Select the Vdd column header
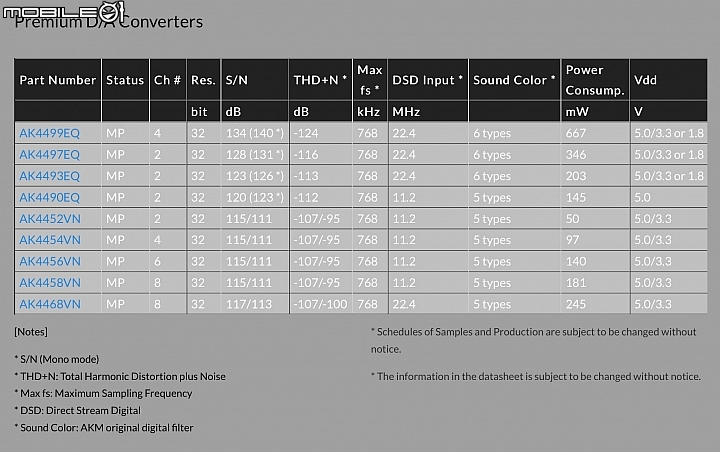The width and height of the screenshot is (720, 452). pos(645,80)
